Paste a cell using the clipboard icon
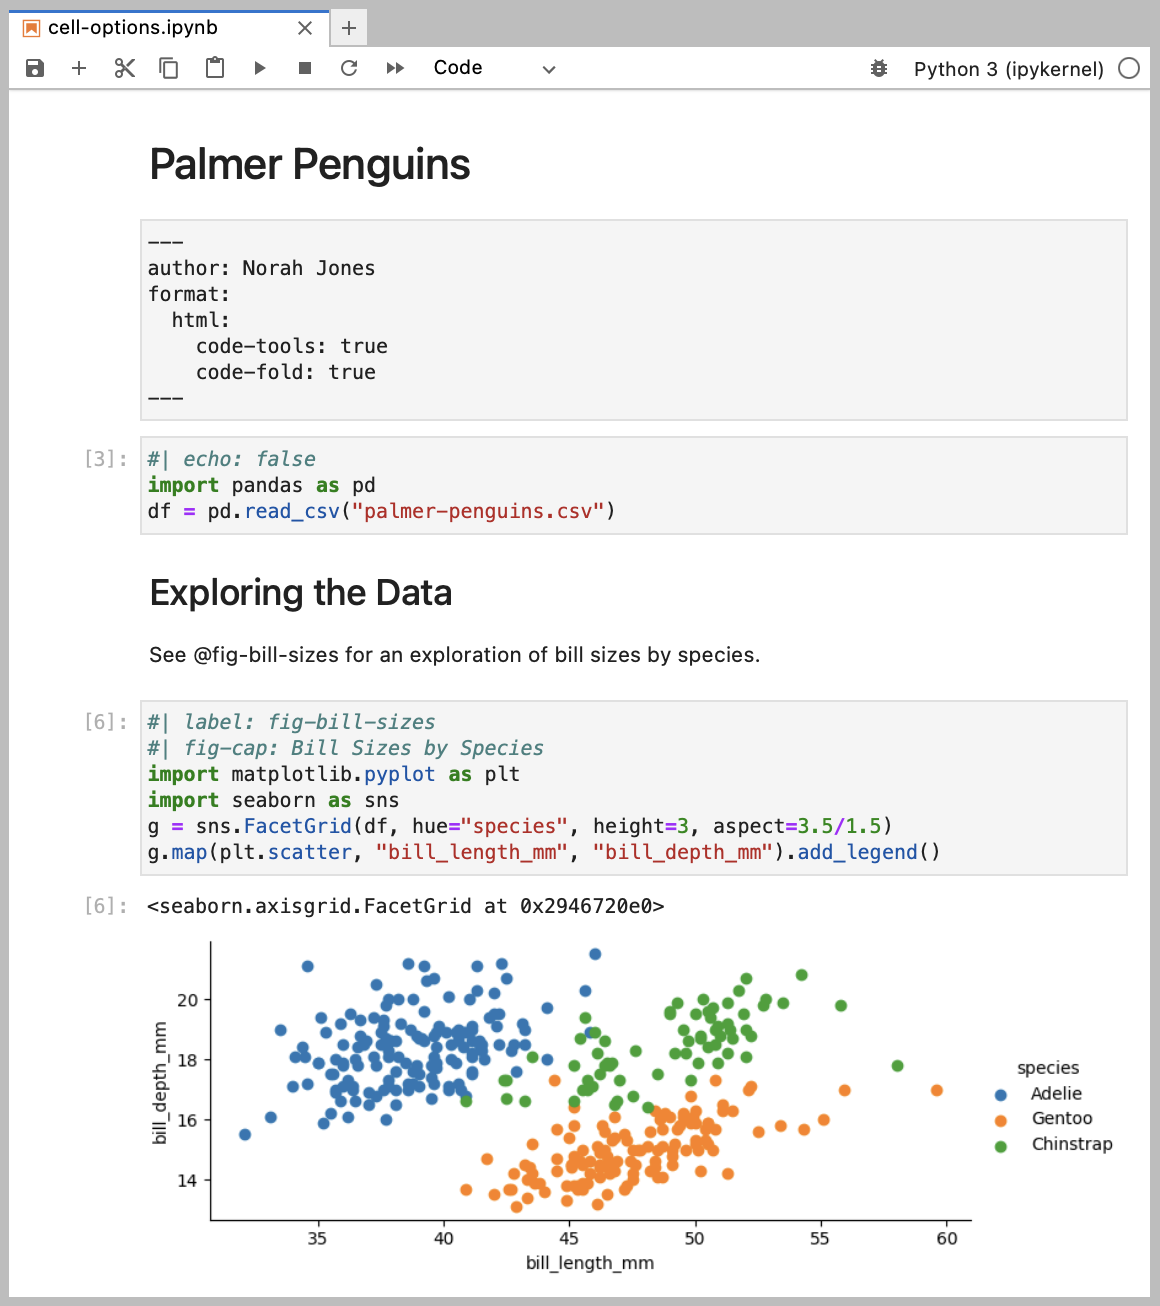 pyautogui.click(x=214, y=68)
